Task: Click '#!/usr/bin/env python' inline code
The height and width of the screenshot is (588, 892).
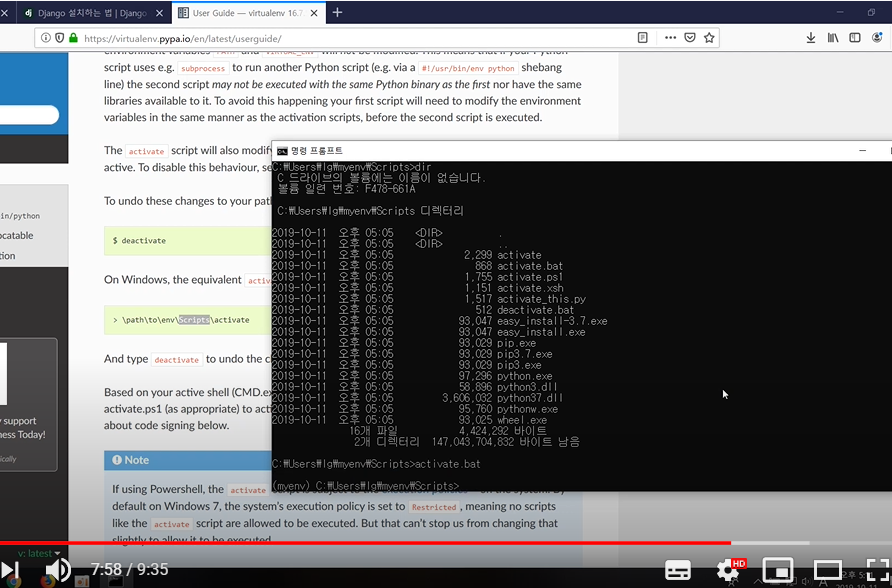Action: tap(468, 68)
